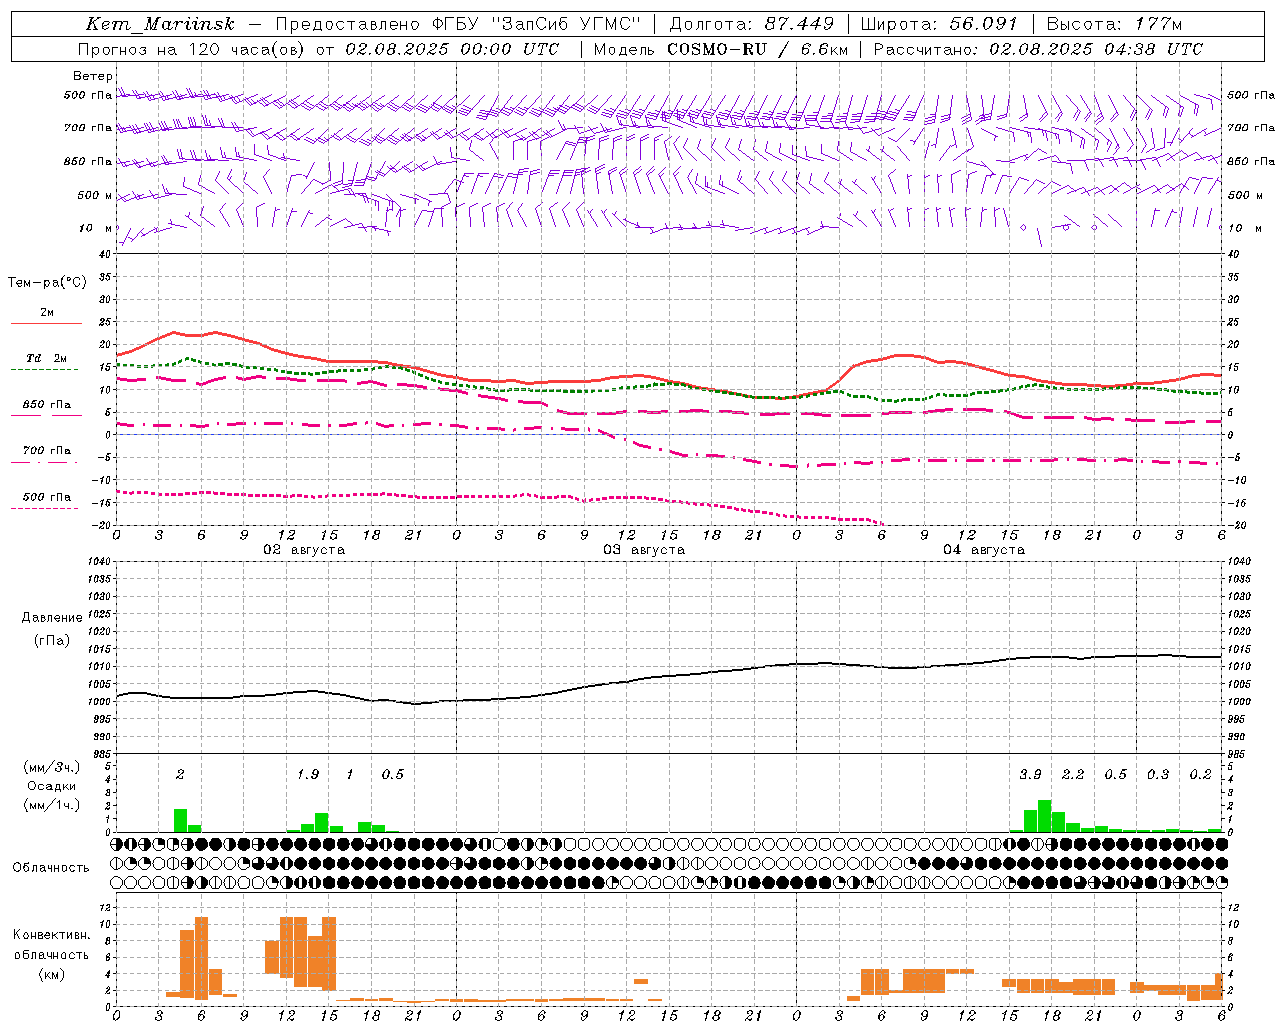Viewport: 1280px width, 1024px height.
Task: Click the '(мм/1ч.)' precipitation unit label
Action: [x=52, y=805]
